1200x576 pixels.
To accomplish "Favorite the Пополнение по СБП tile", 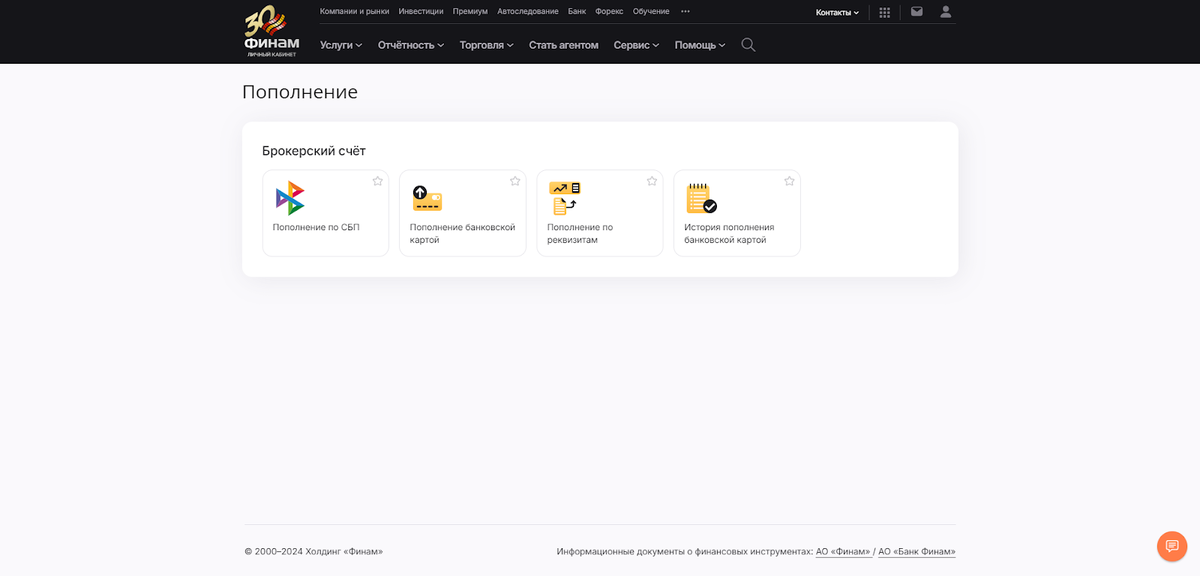I will pos(378,181).
